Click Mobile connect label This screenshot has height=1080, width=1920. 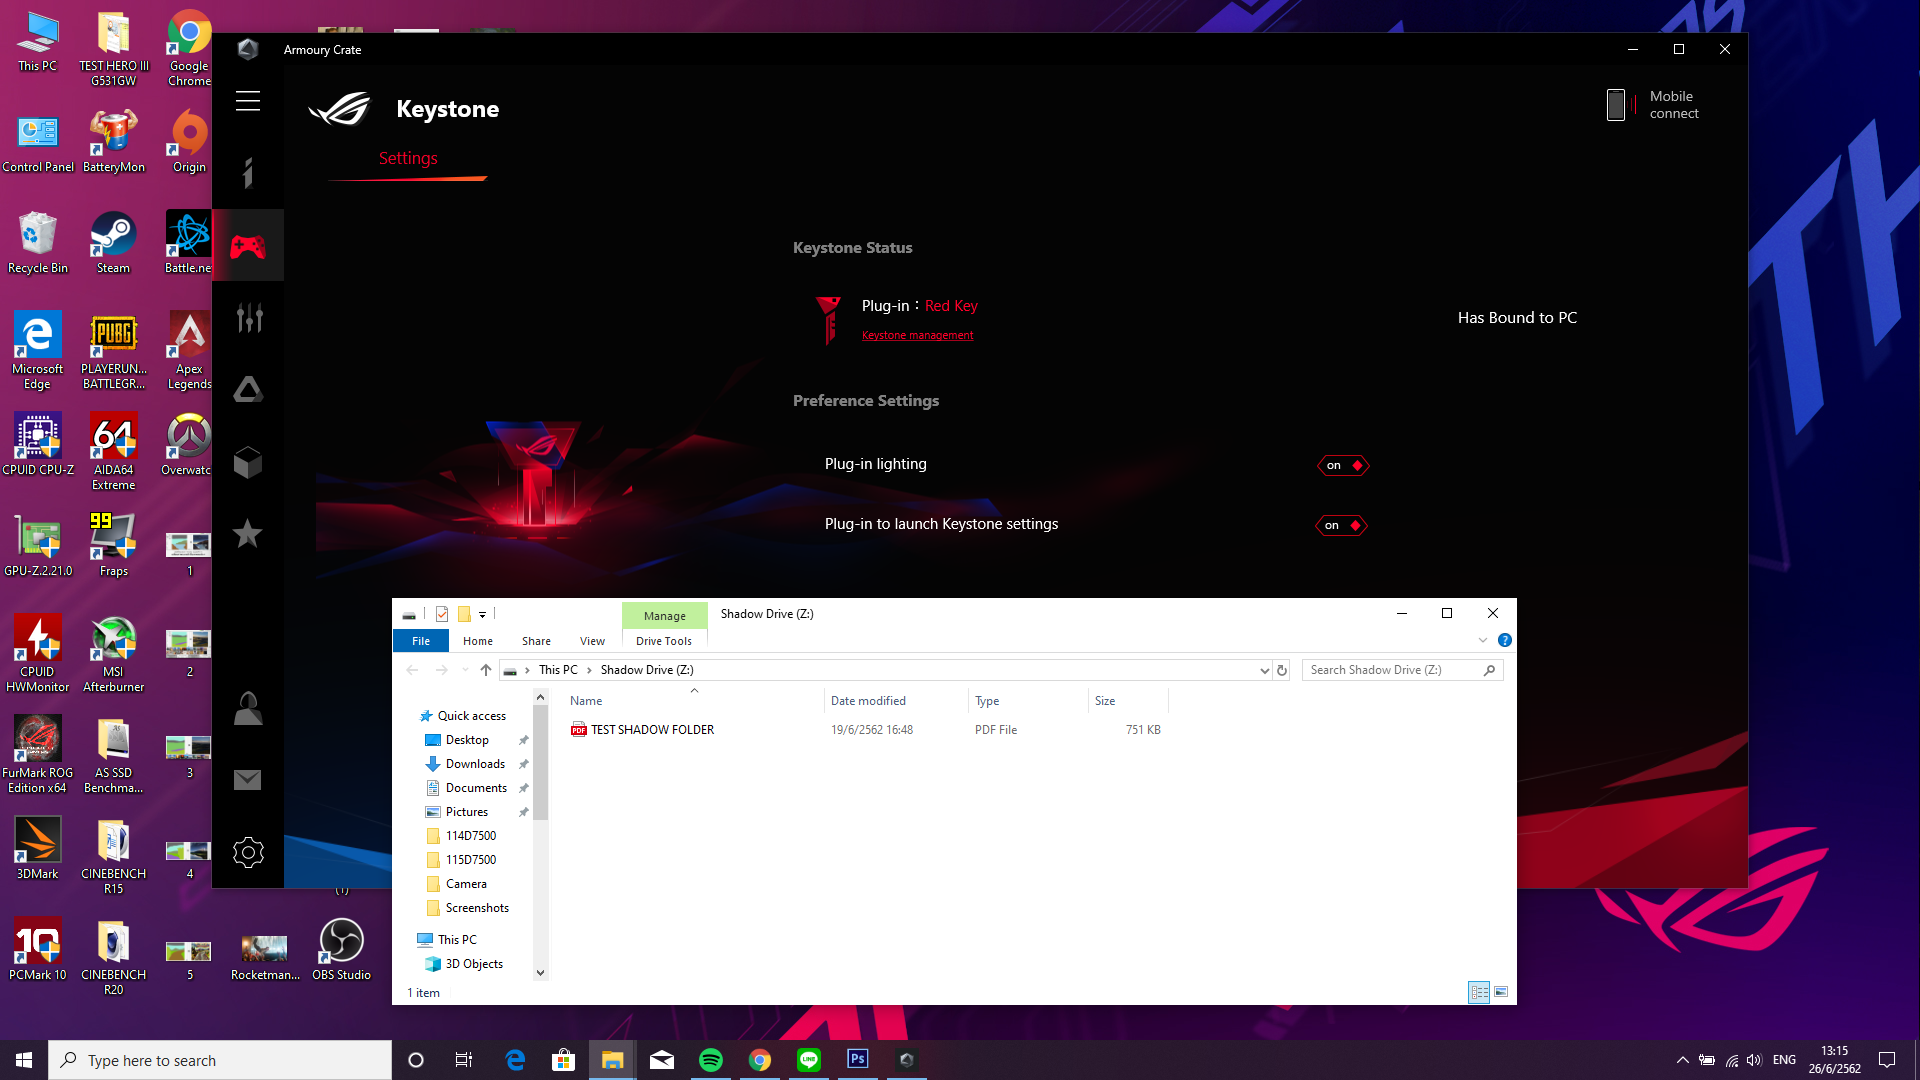(1674, 105)
